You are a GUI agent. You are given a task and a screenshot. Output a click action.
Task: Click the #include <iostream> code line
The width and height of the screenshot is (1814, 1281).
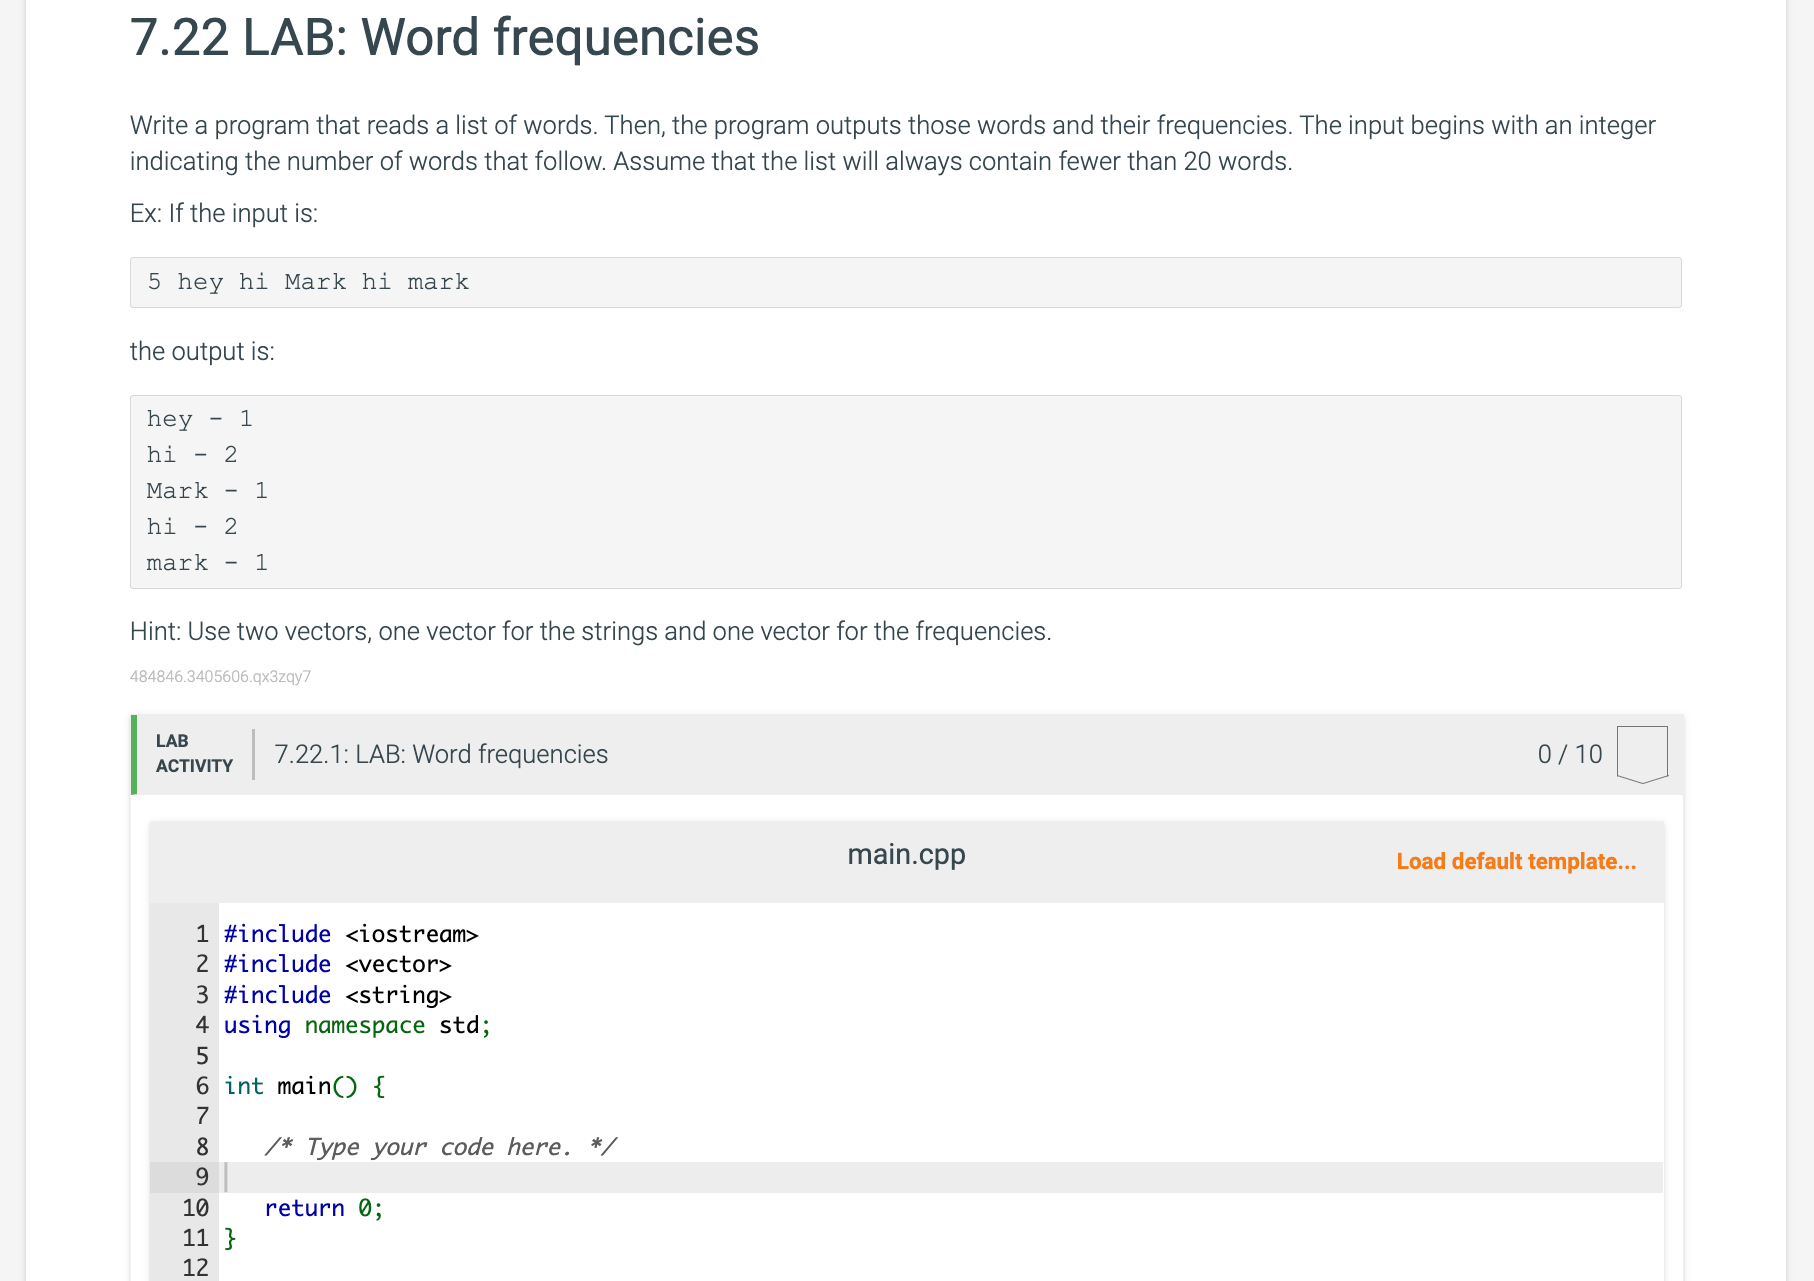(x=351, y=934)
